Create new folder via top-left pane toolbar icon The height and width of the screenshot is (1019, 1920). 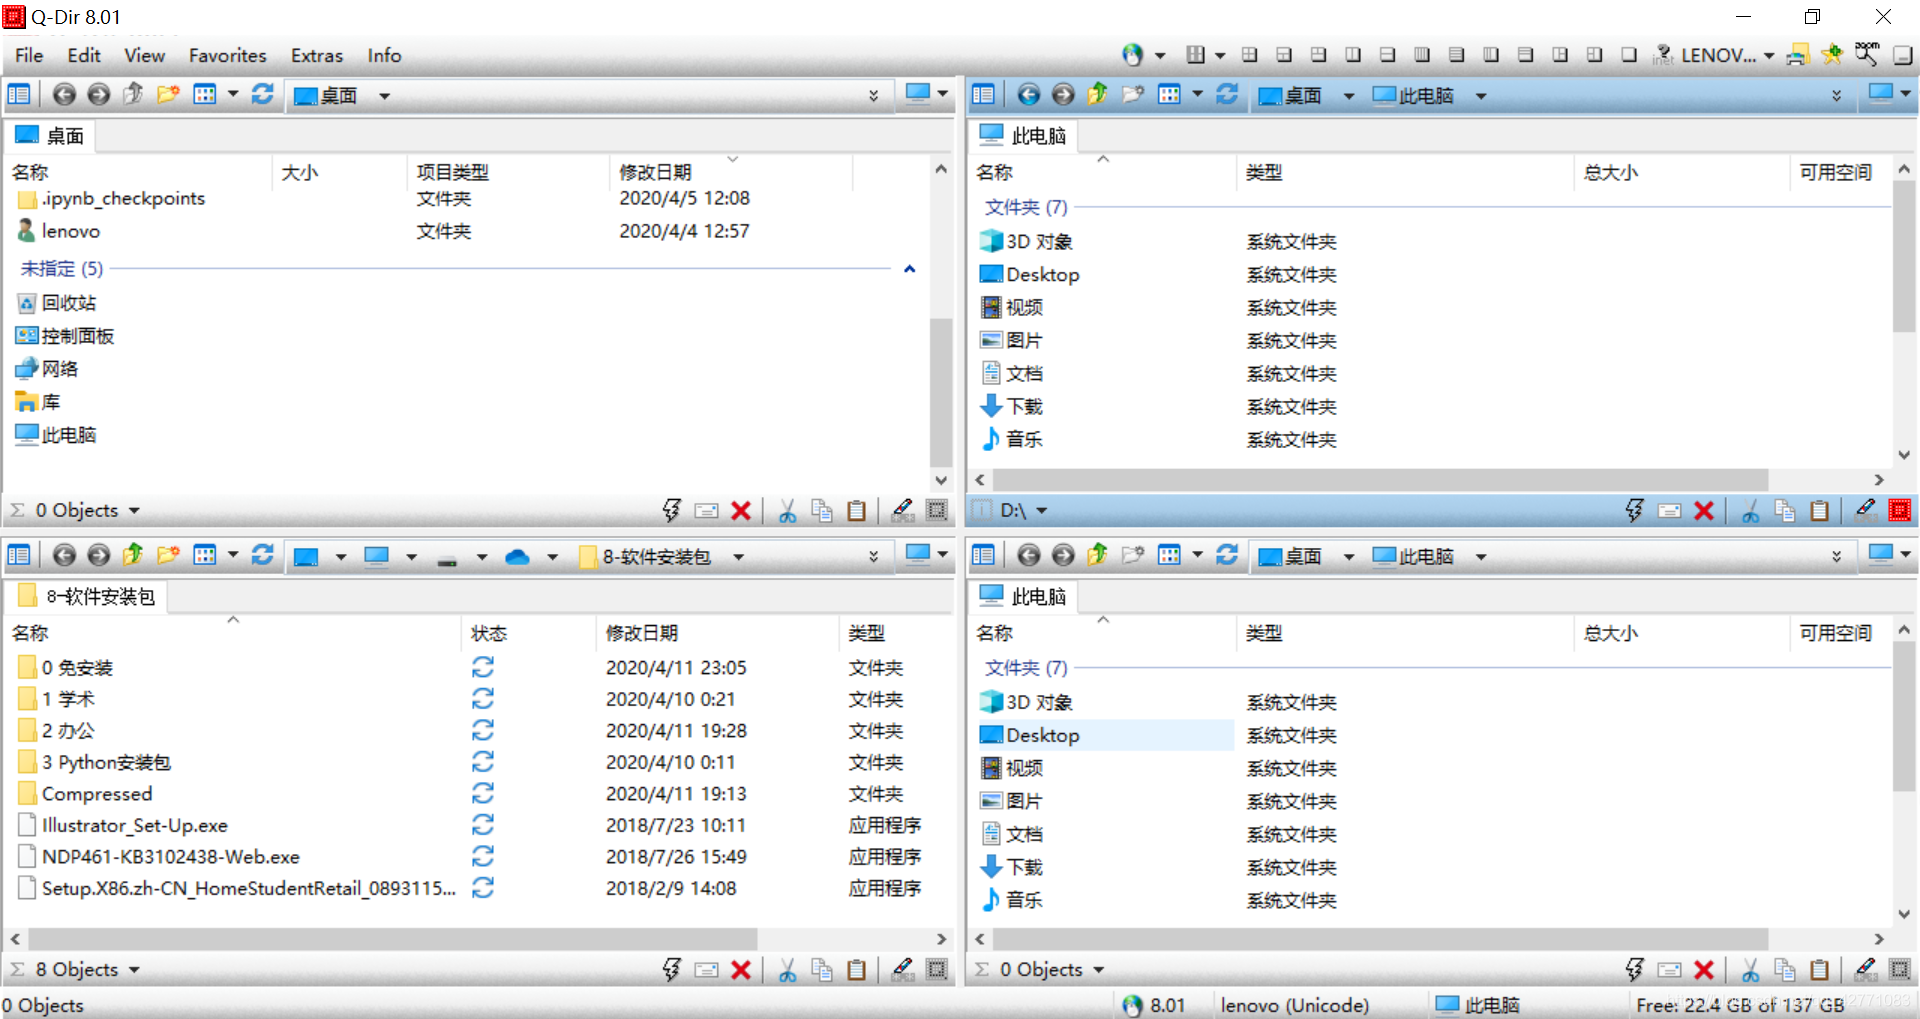click(168, 94)
